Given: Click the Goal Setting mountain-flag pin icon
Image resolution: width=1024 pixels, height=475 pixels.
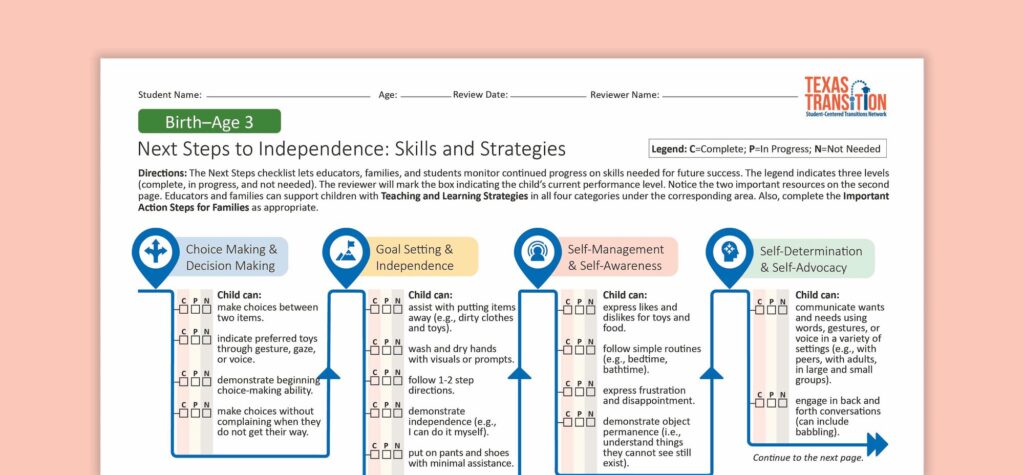Looking at the screenshot, I should pos(346,255).
